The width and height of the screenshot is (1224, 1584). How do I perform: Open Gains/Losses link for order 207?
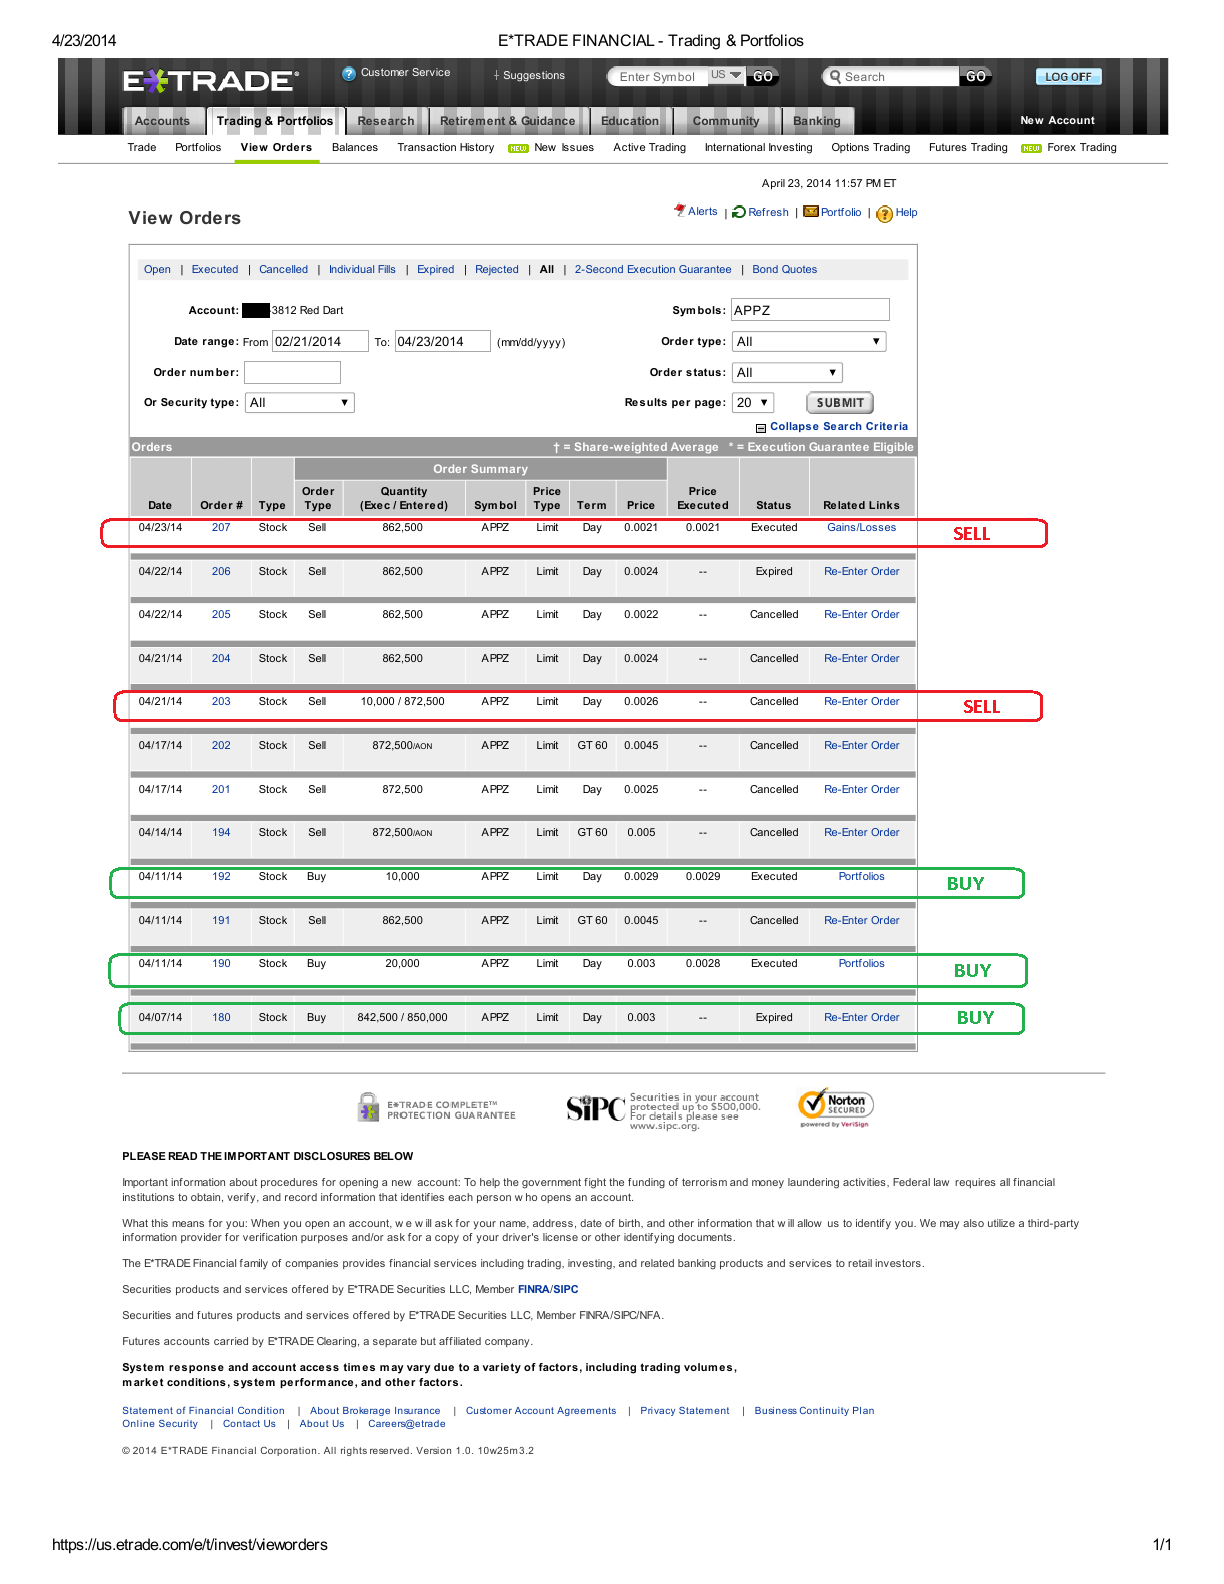861,528
